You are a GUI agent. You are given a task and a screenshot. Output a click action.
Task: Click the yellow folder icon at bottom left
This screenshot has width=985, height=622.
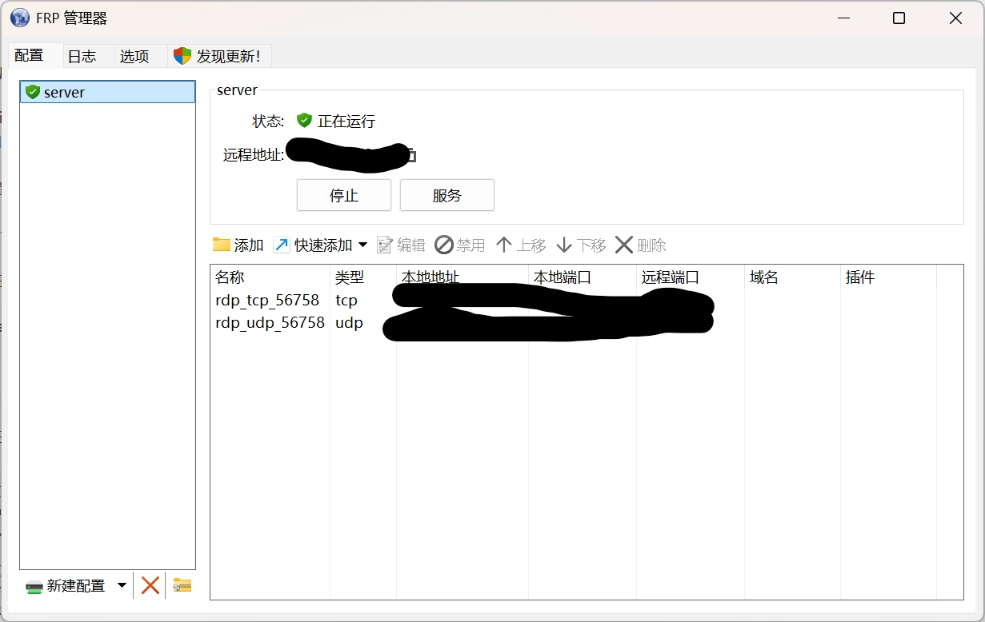point(182,585)
